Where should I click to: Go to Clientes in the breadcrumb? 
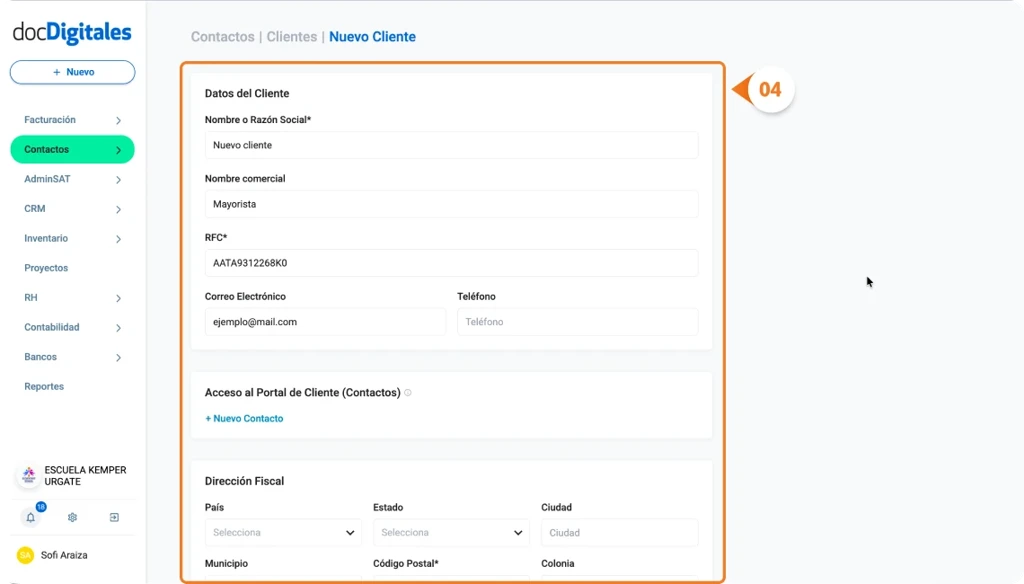pyautogui.click(x=291, y=36)
